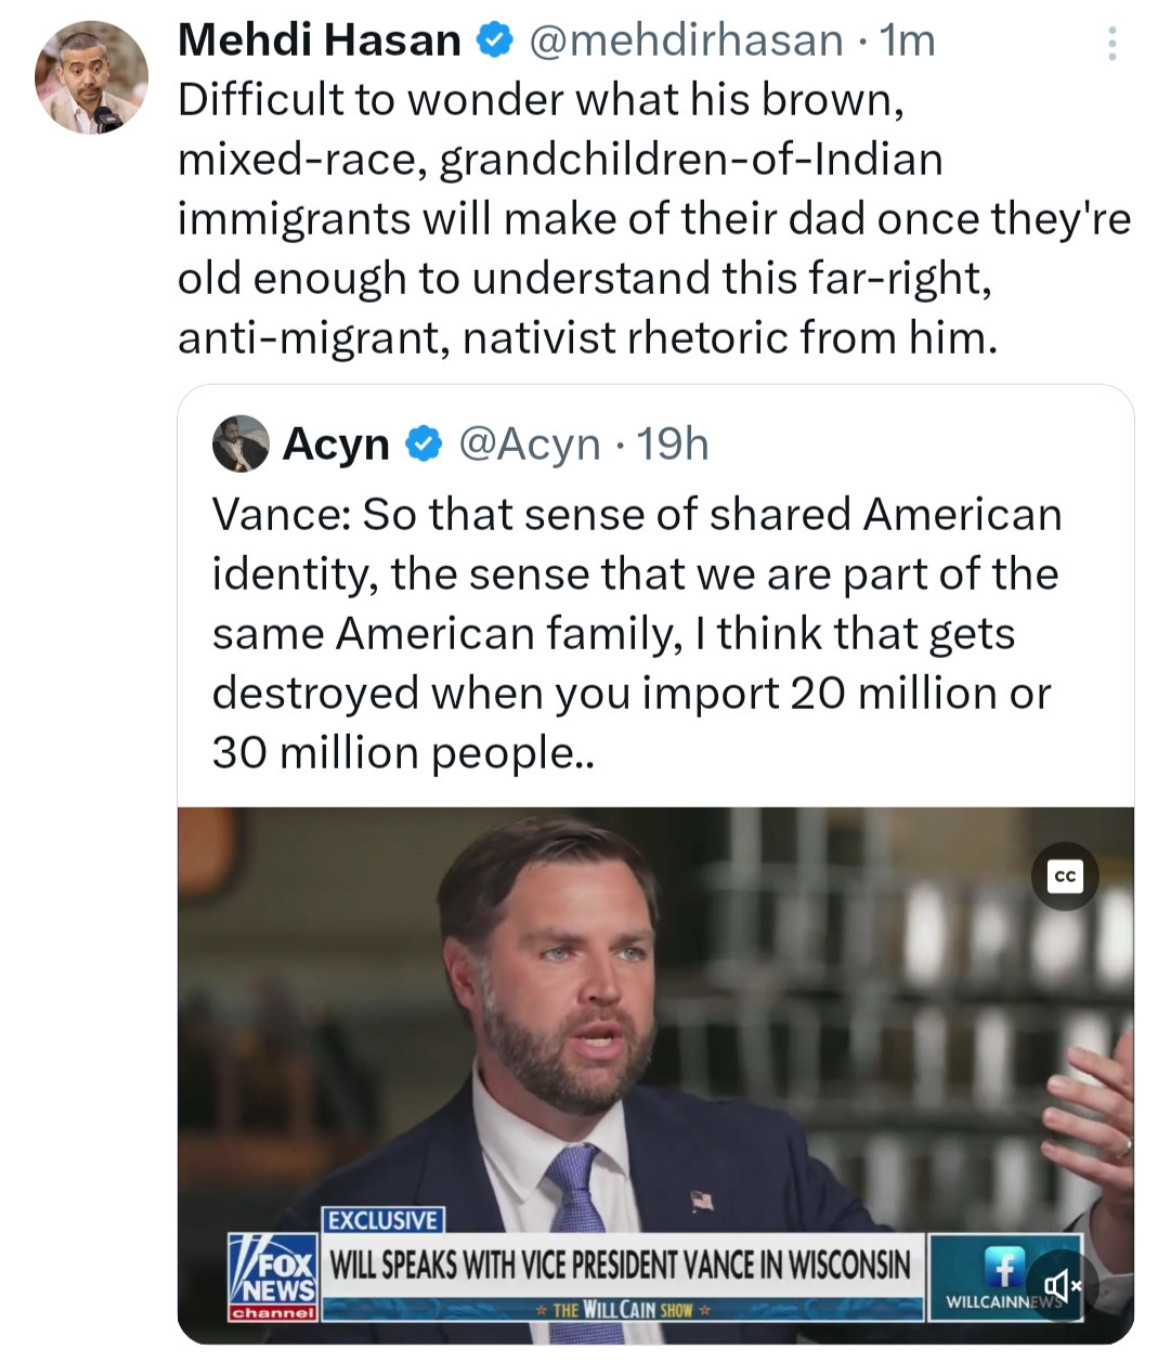Click Mehdi Hasan's blue verified badge

click(494, 41)
